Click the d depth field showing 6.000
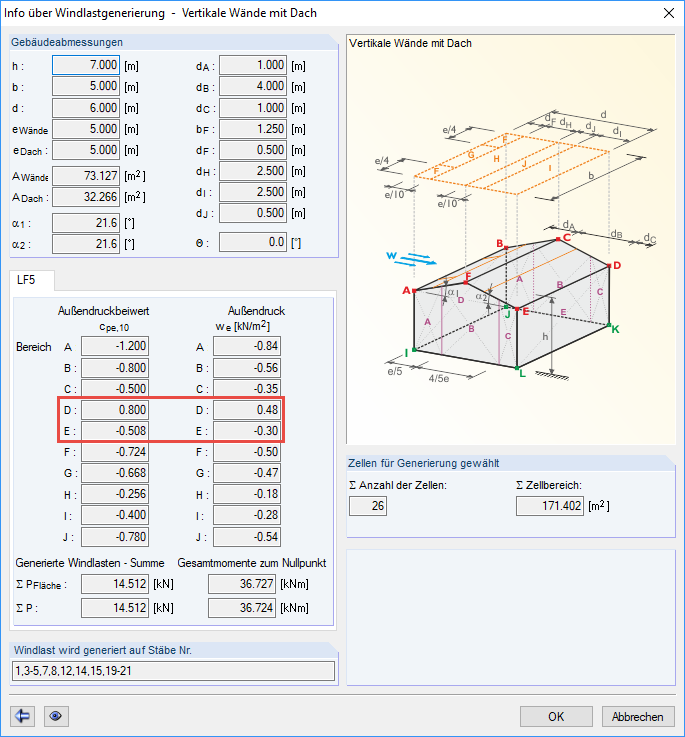Viewport: 685px width, 737px height. click(x=86, y=108)
